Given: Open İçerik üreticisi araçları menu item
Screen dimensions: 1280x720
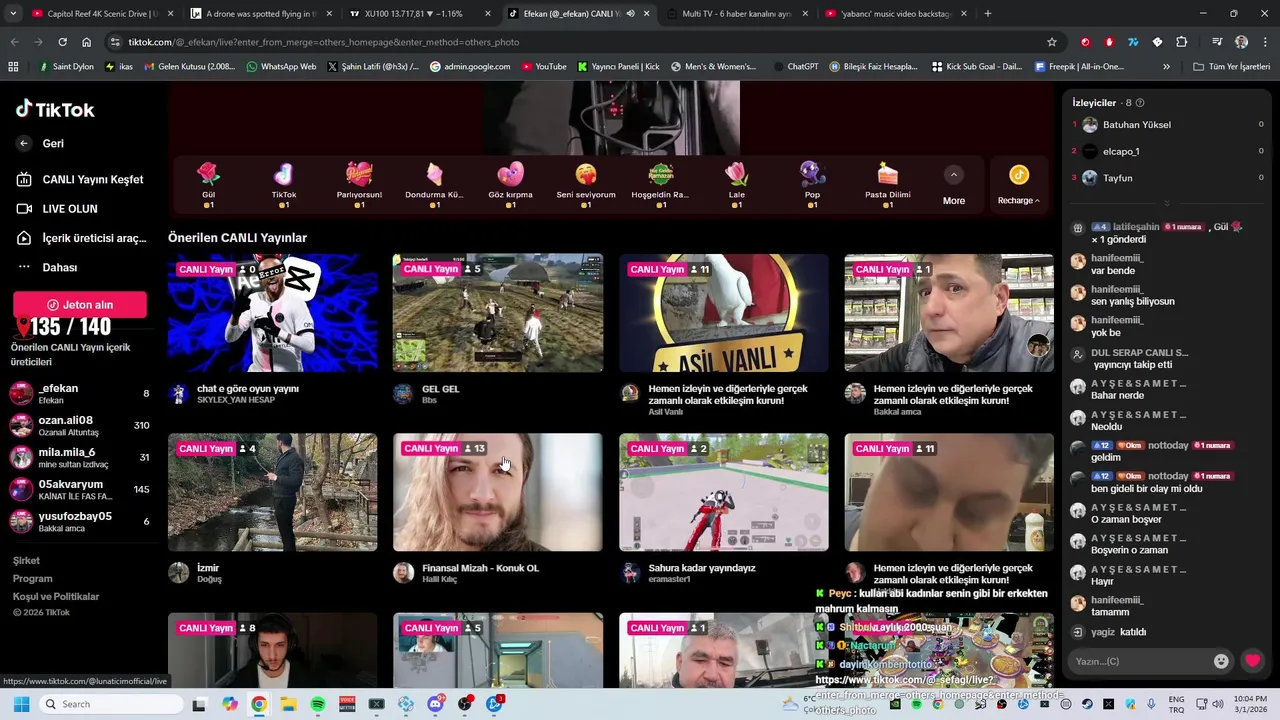Looking at the screenshot, I should pos(80,238).
